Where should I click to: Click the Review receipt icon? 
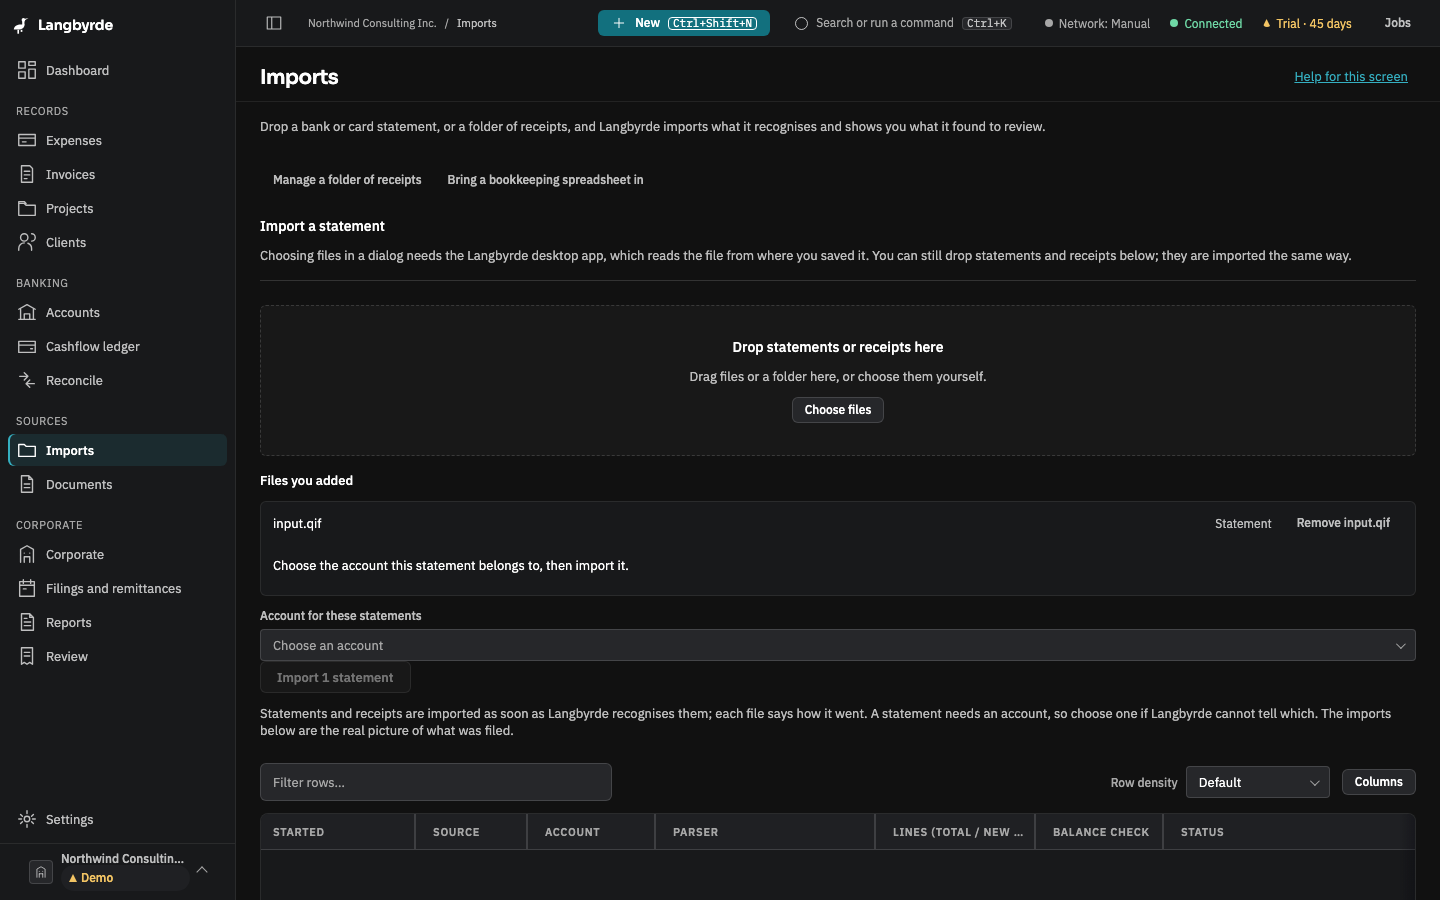click(x=27, y=656)
